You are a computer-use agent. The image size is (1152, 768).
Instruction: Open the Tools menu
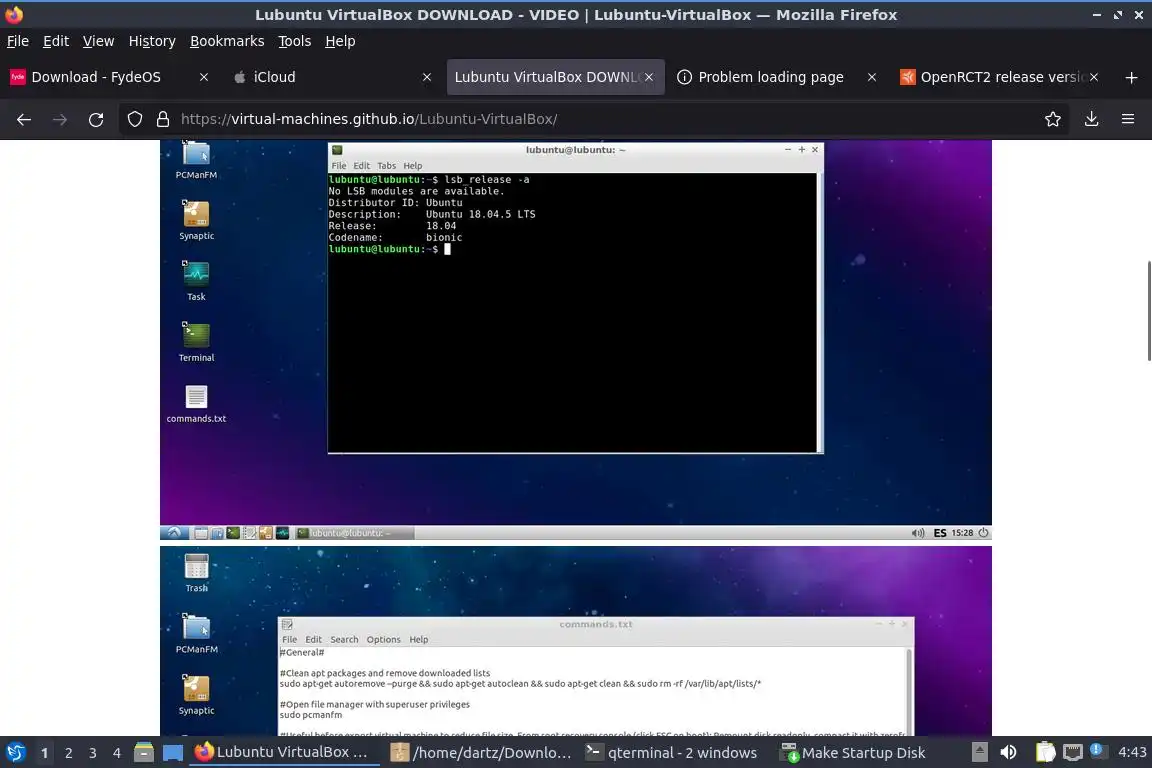(295, 41)
